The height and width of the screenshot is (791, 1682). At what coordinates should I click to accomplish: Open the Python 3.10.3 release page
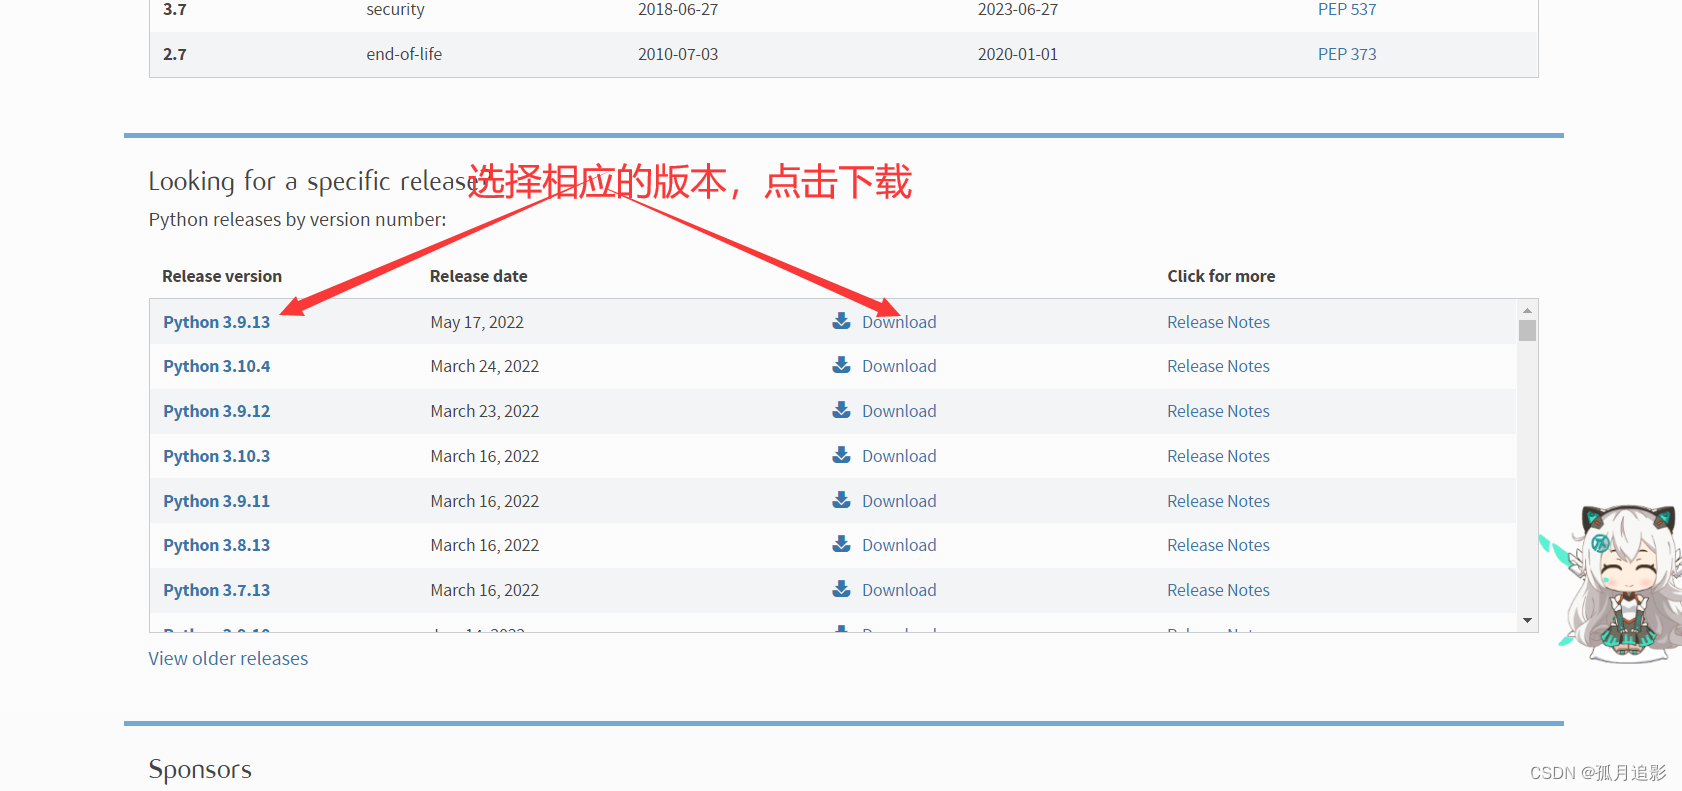[217, 456]
